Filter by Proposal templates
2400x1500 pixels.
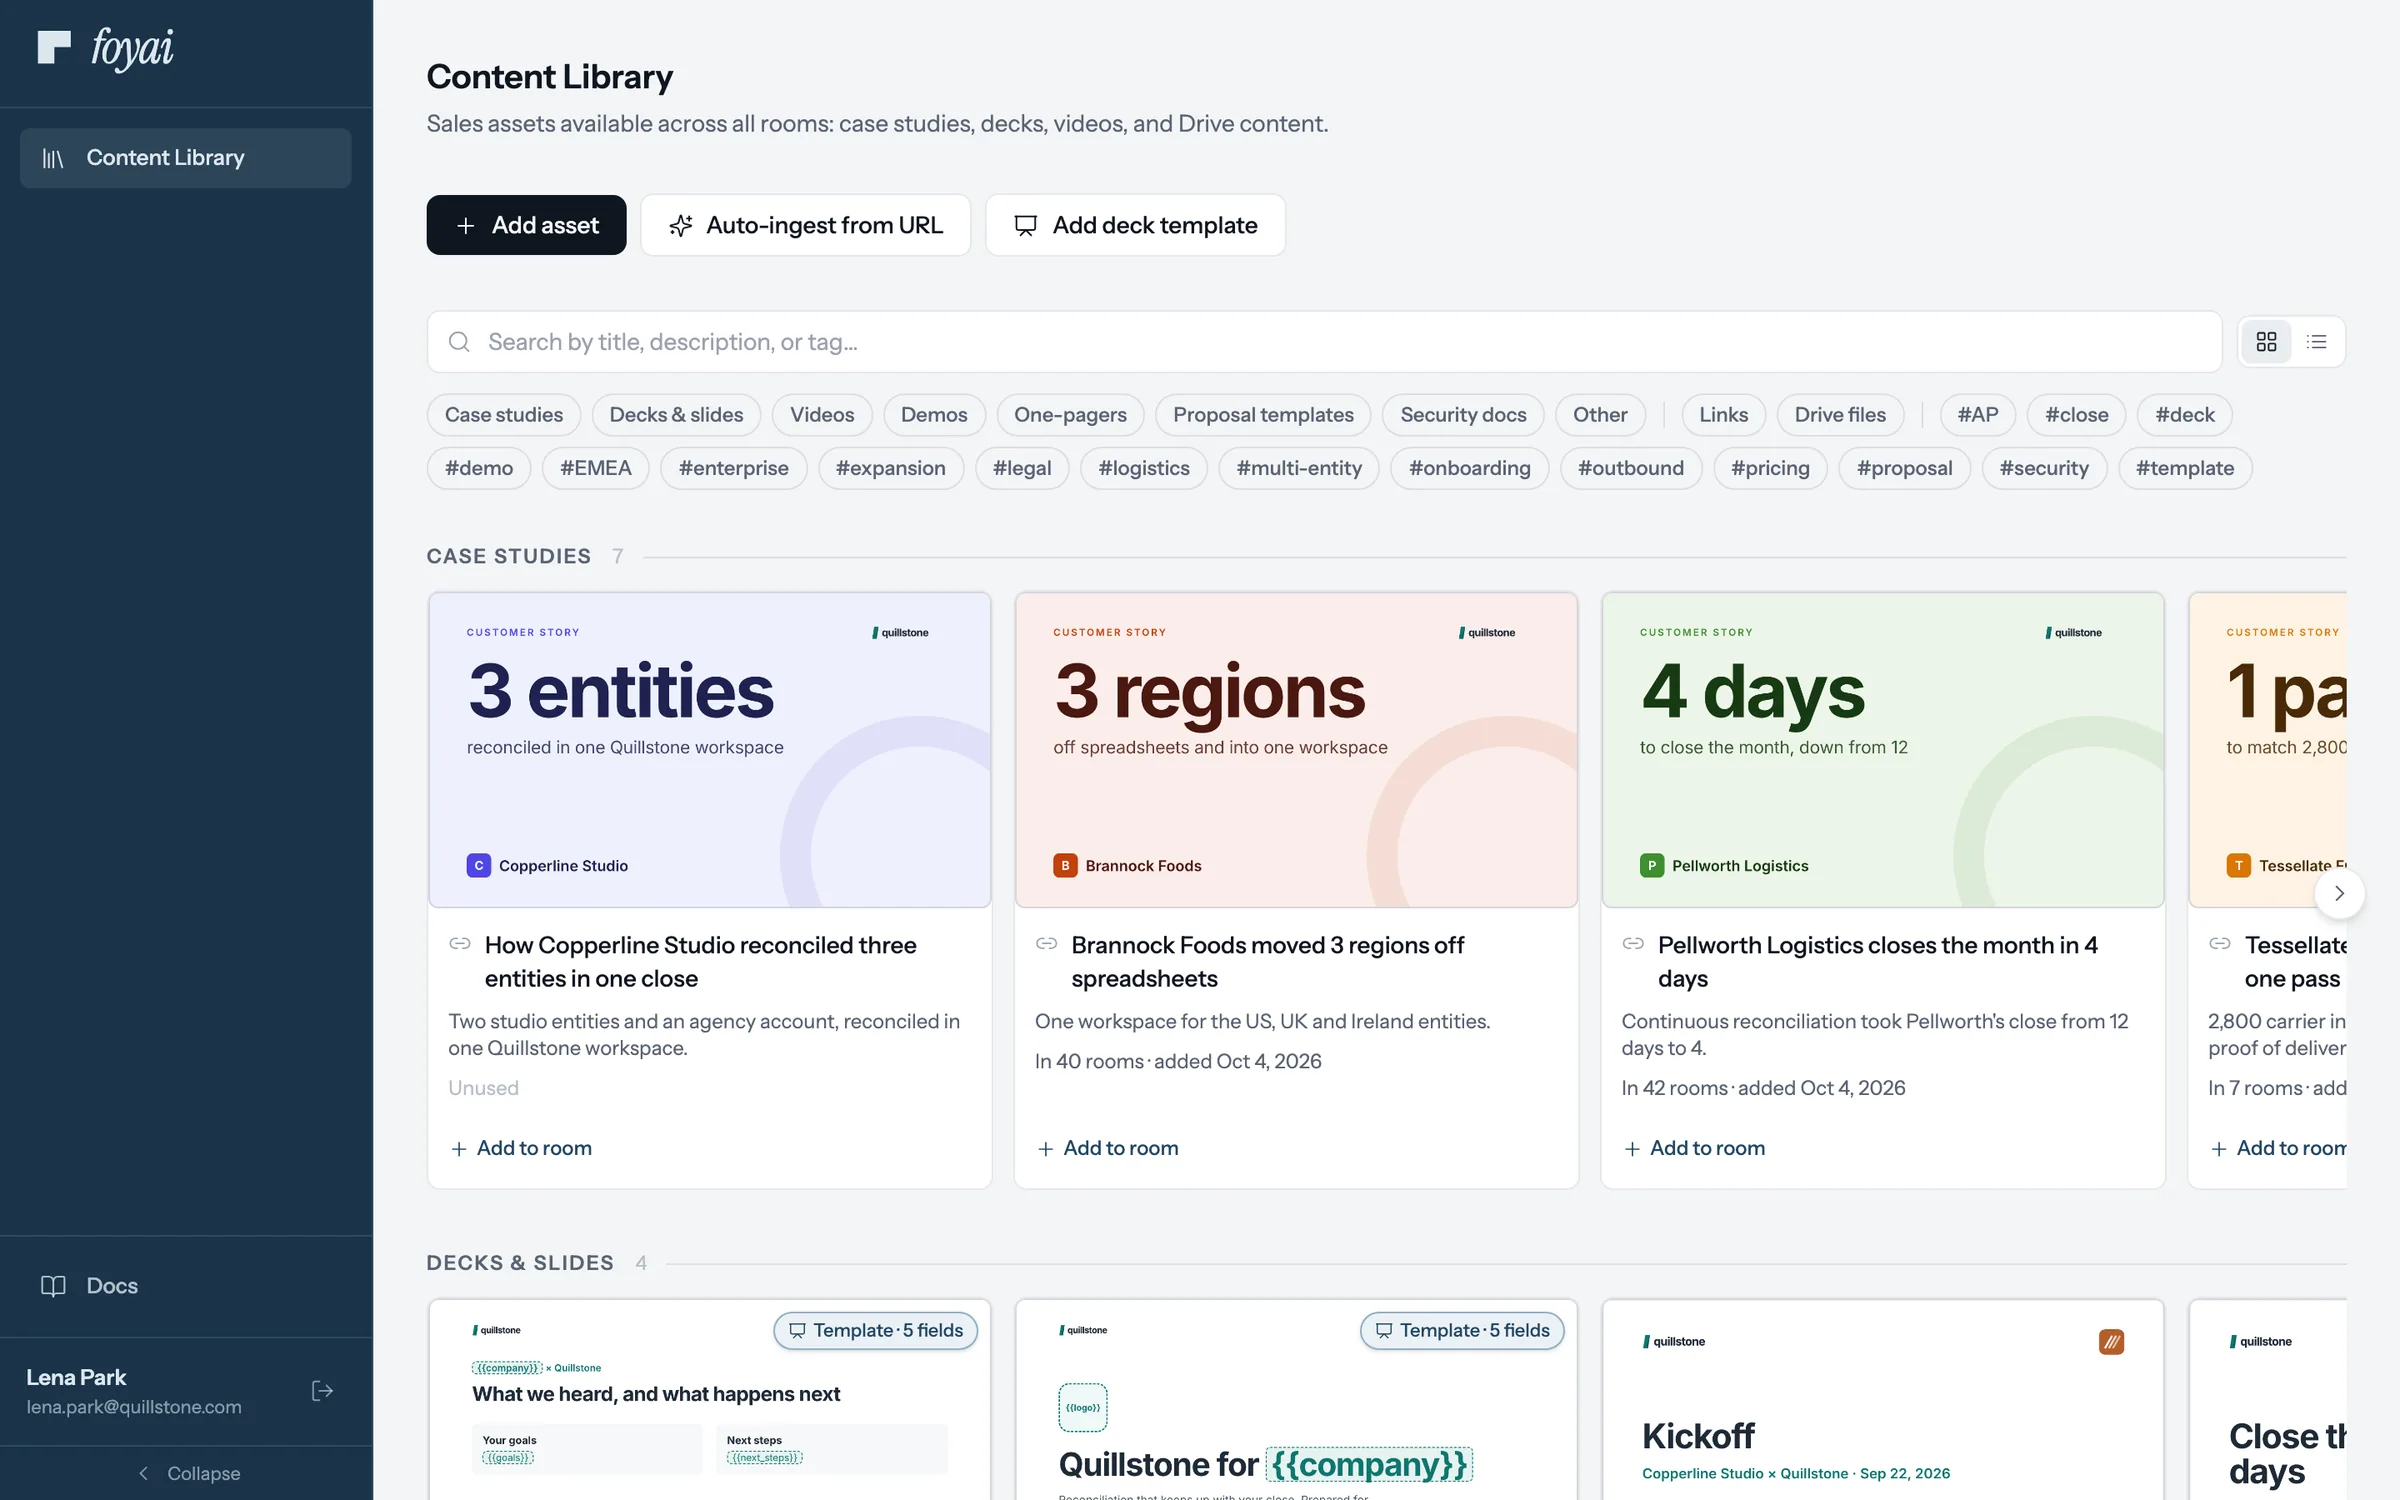pyautogui.click(x=1263, y=415)
